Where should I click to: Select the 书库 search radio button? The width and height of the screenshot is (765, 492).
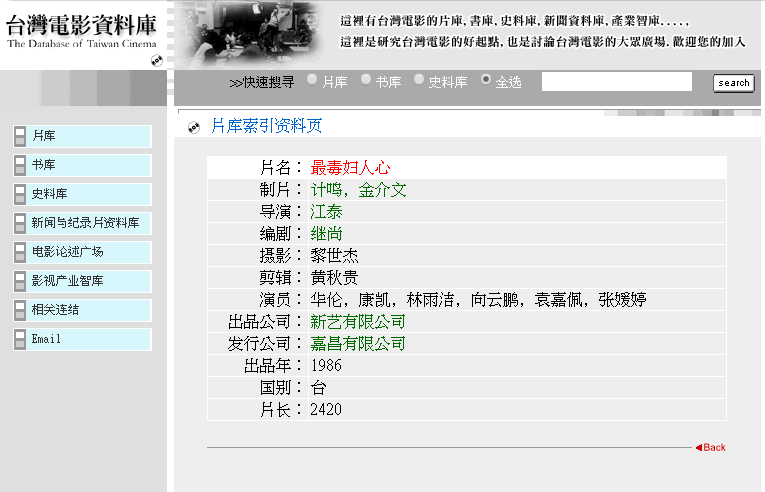point(366,80)
